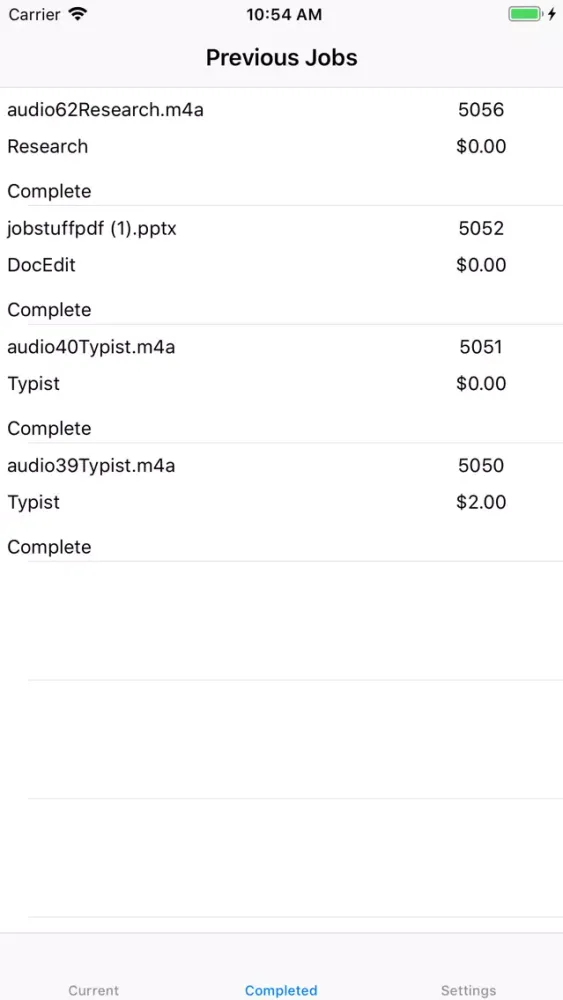This screenshot has width=563, height=1000.
Task: Tap the Research job type label
Action: click(48, 147)
